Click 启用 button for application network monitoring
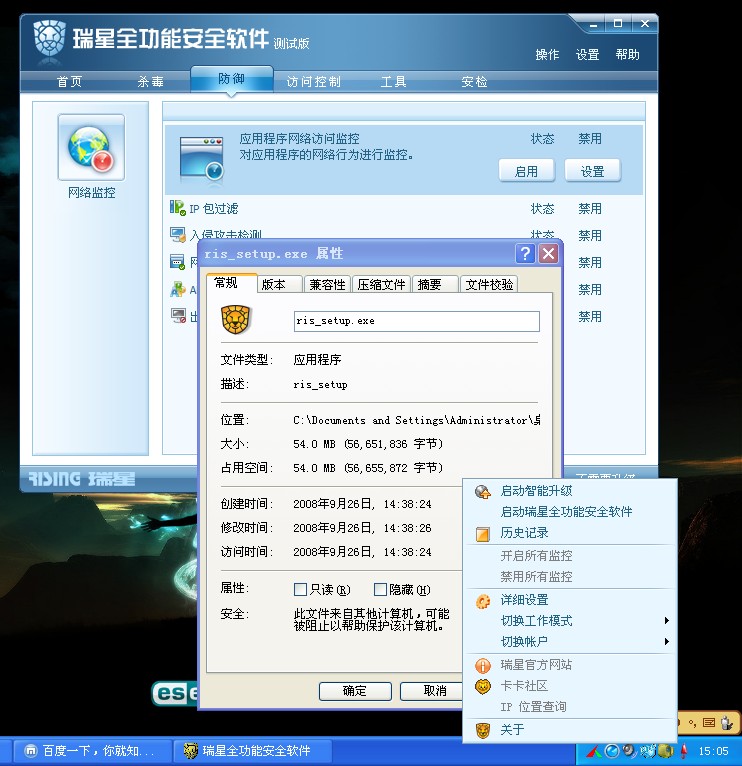Screen dimensions: 742x766 (x=527, y=171)
